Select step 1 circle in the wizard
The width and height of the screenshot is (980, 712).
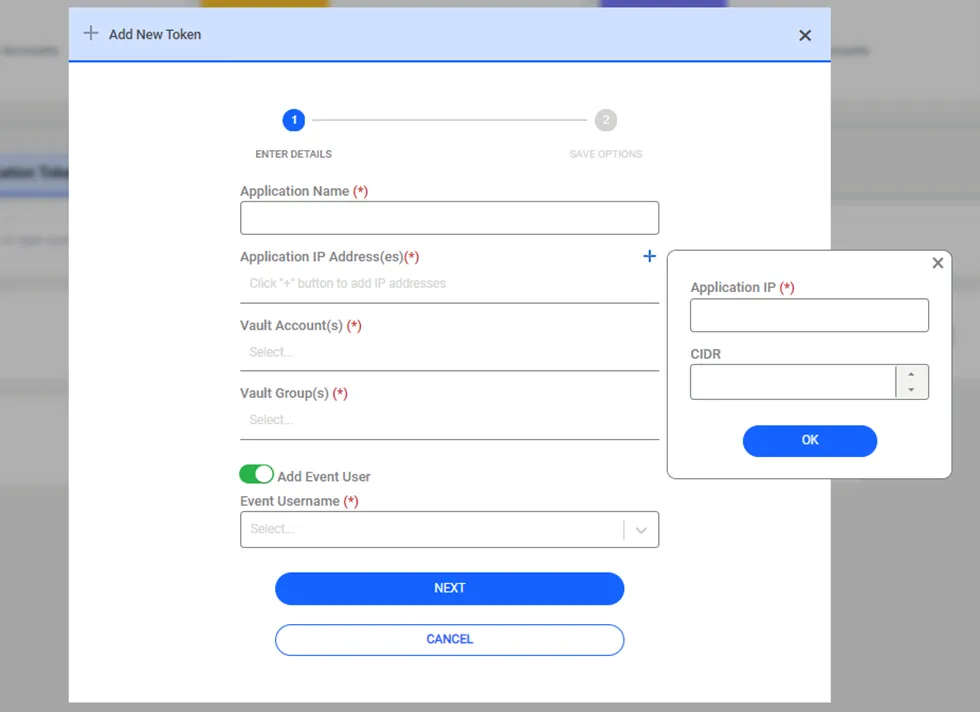[293, 121]
